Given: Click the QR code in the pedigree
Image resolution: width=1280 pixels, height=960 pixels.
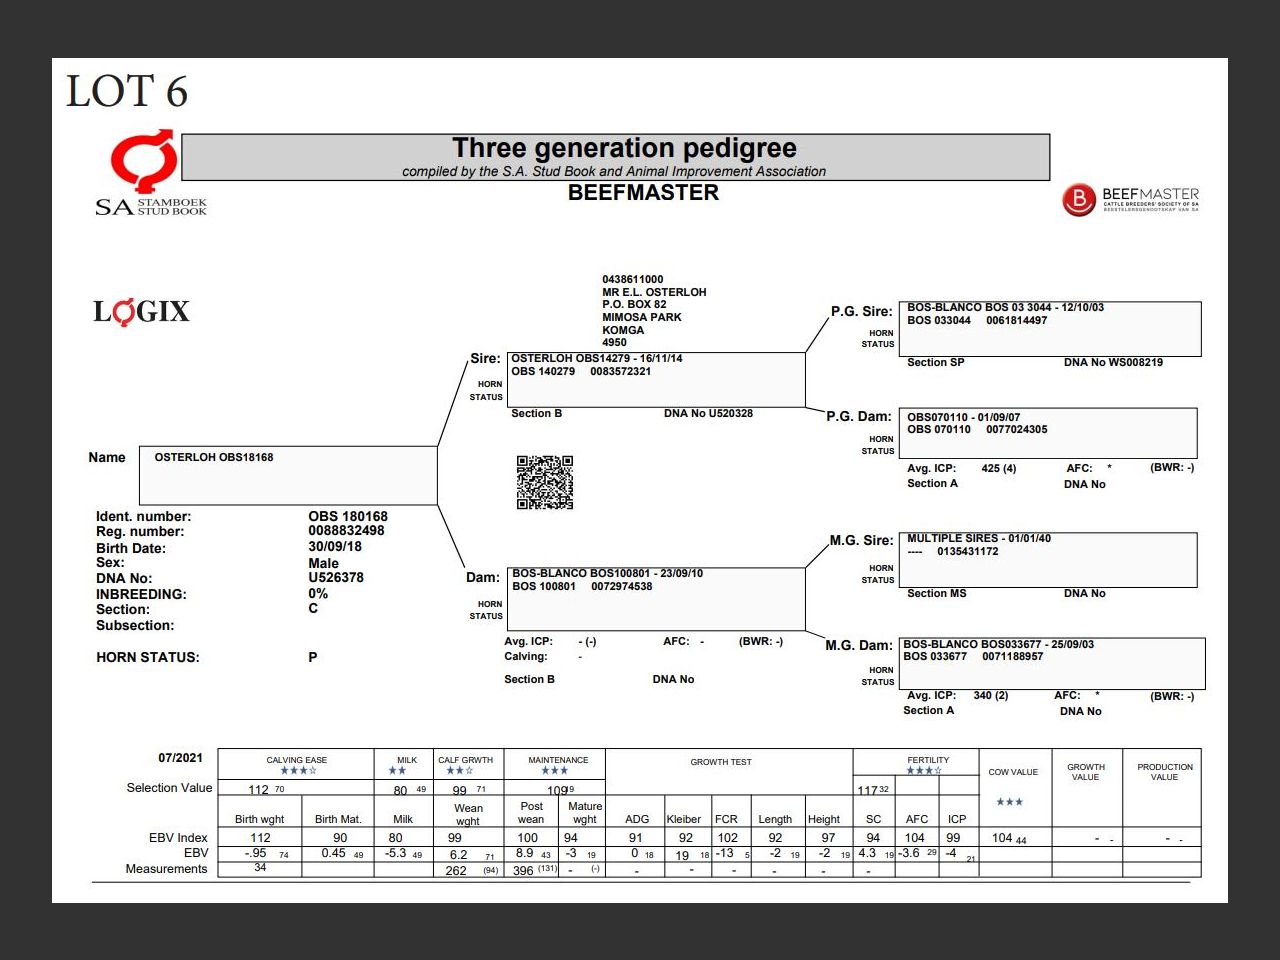Looking at the screenshot, I should click(x=545, y=482).
